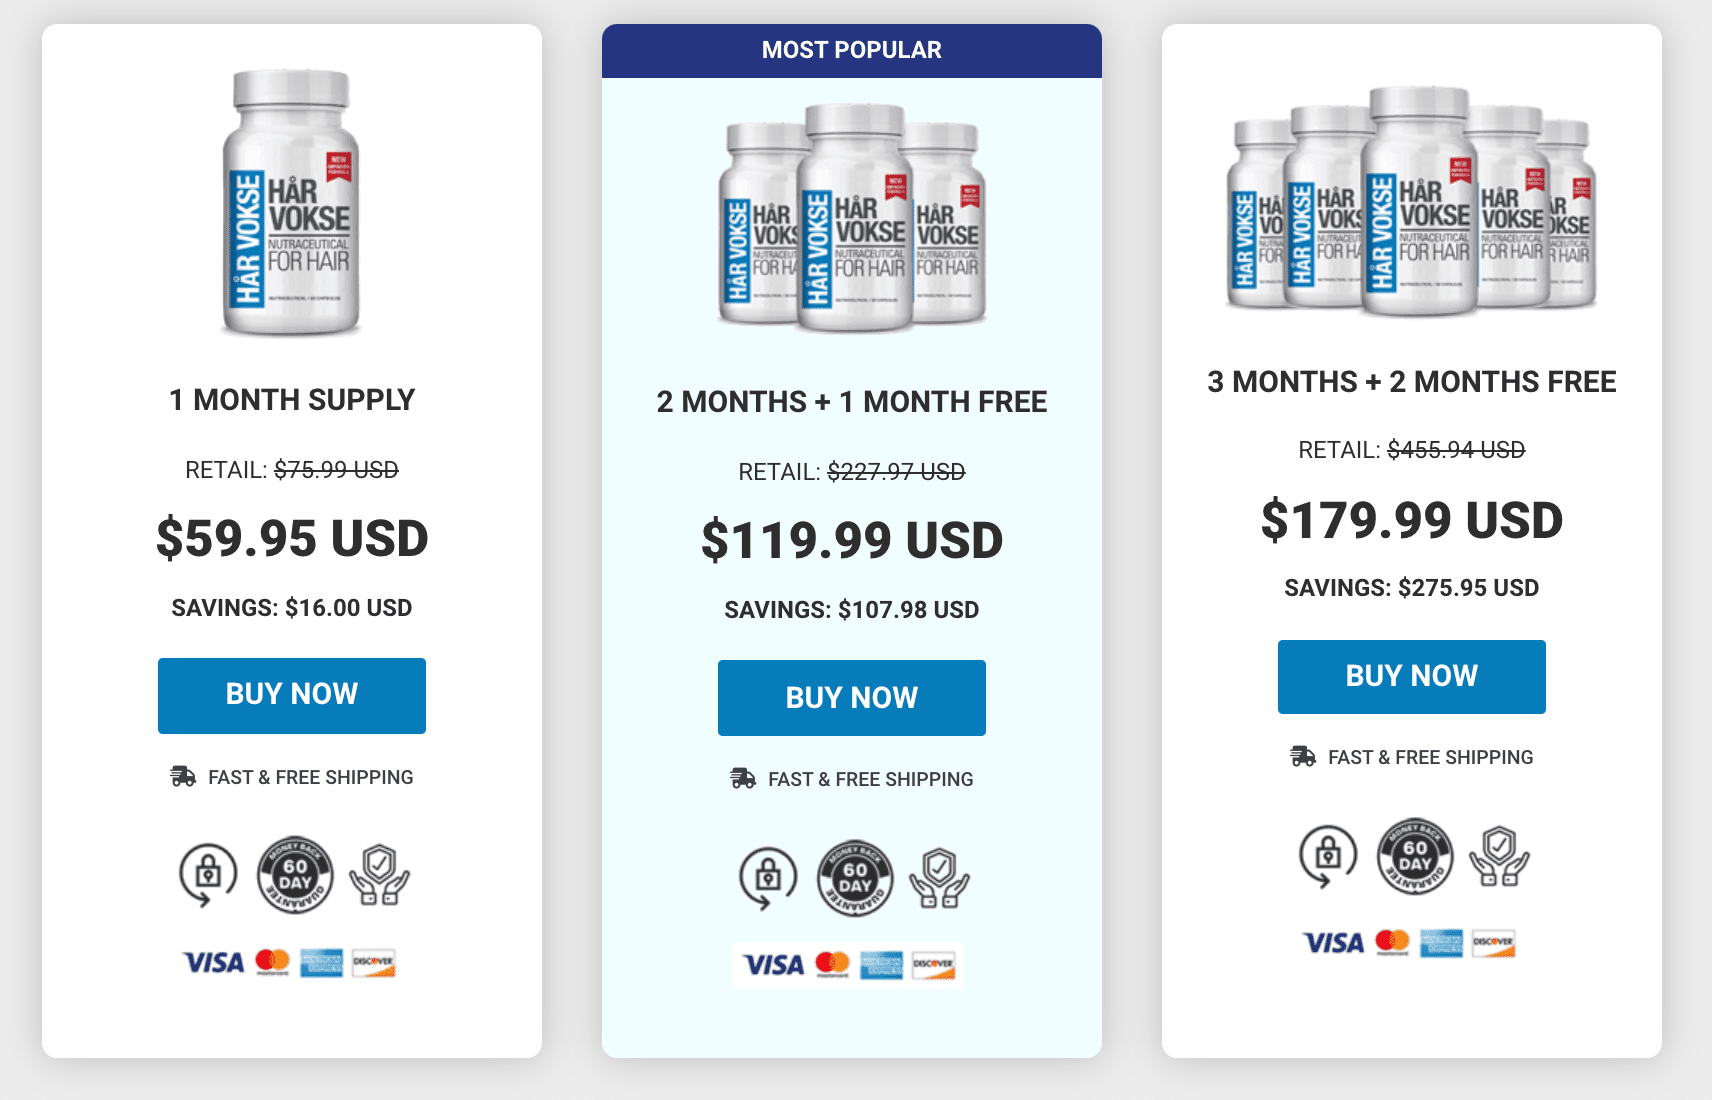Screen dimensions: 1712x1100
Task: Click the MOST POPULAR banner
Action: 852,50
